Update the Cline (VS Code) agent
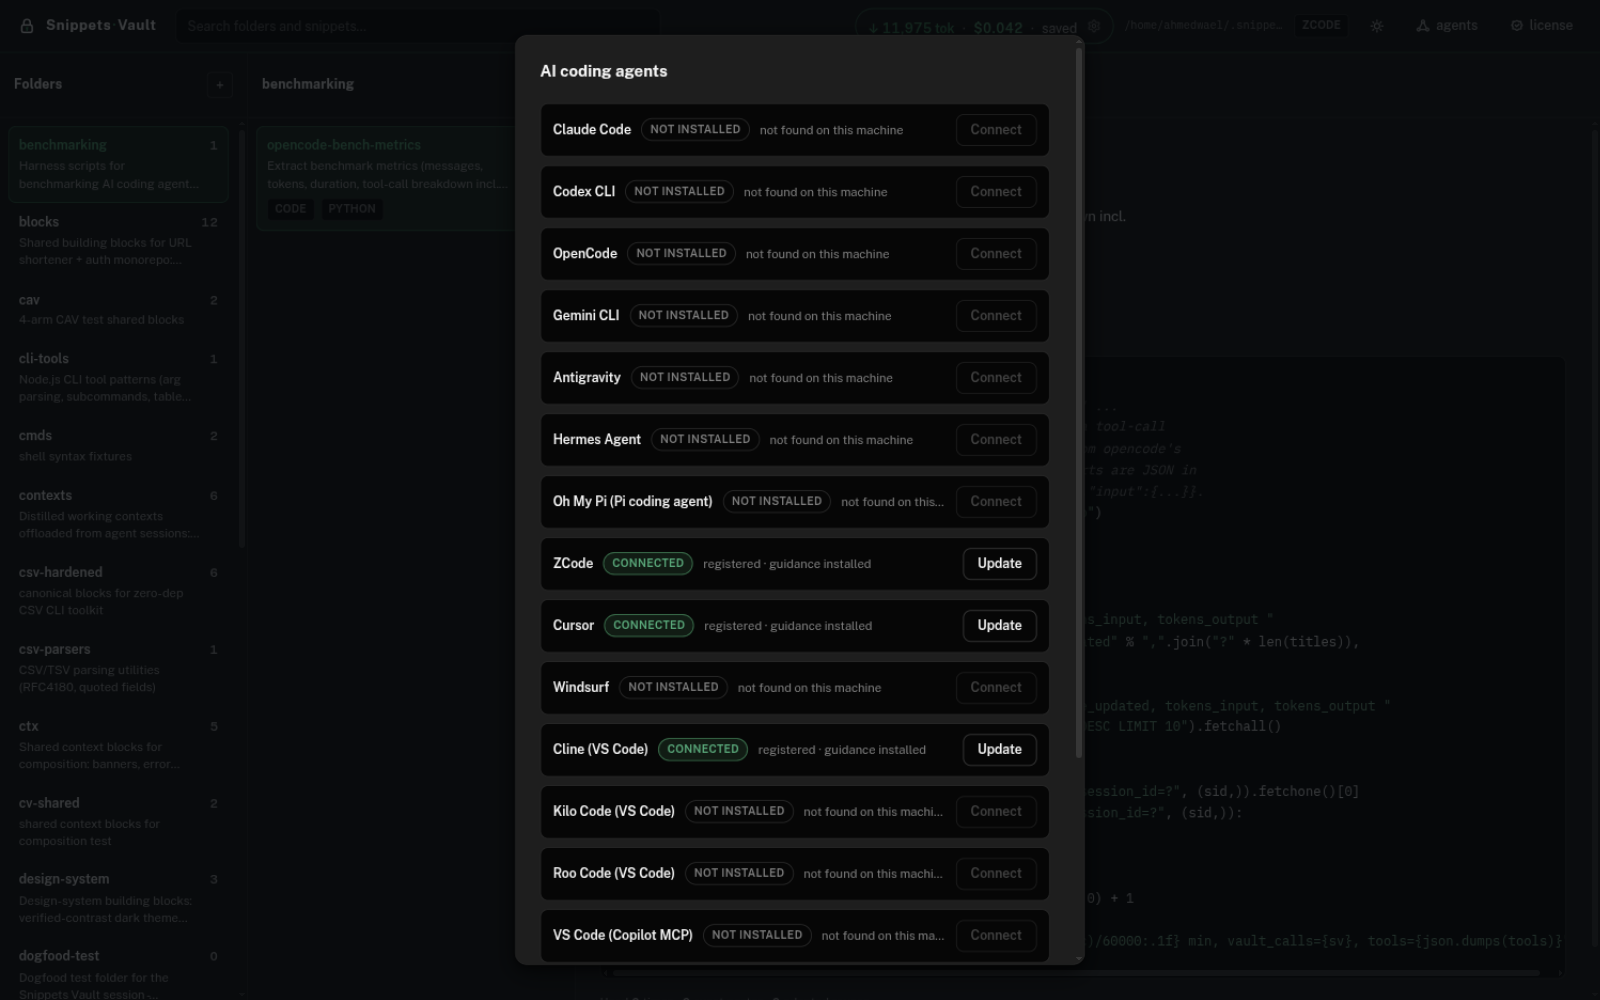 (999, 750)
